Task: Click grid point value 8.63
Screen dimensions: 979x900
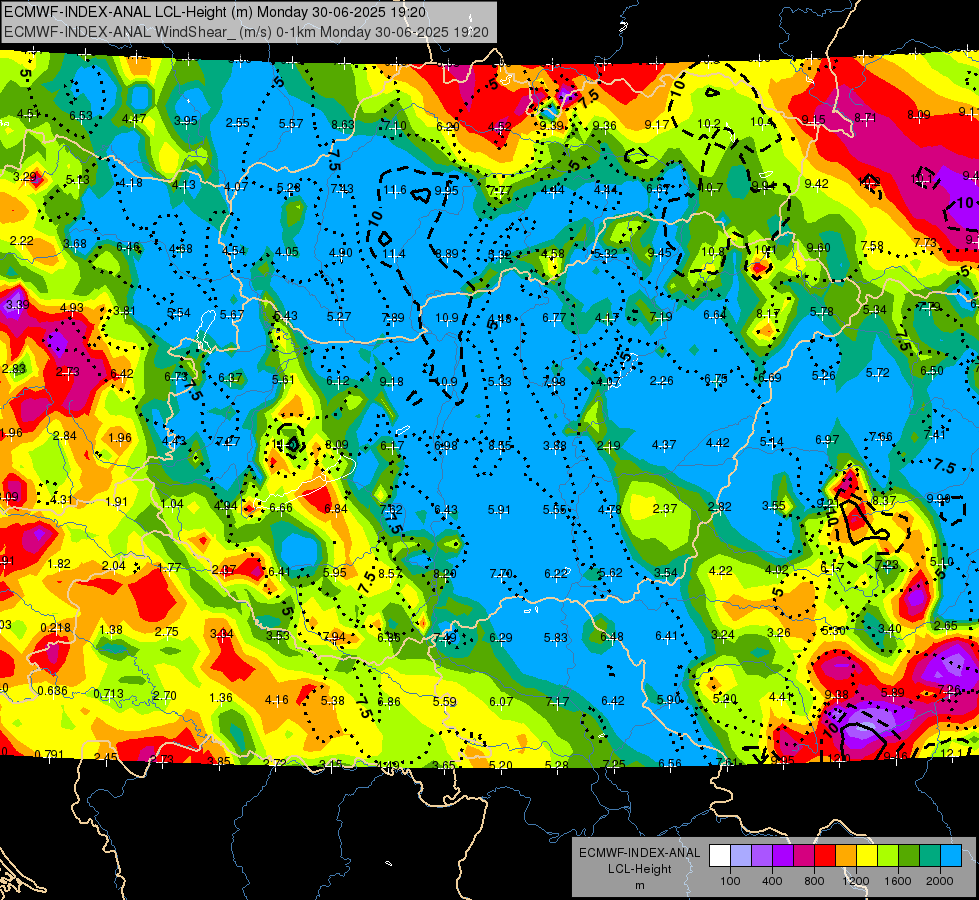Action: [343, 125]
